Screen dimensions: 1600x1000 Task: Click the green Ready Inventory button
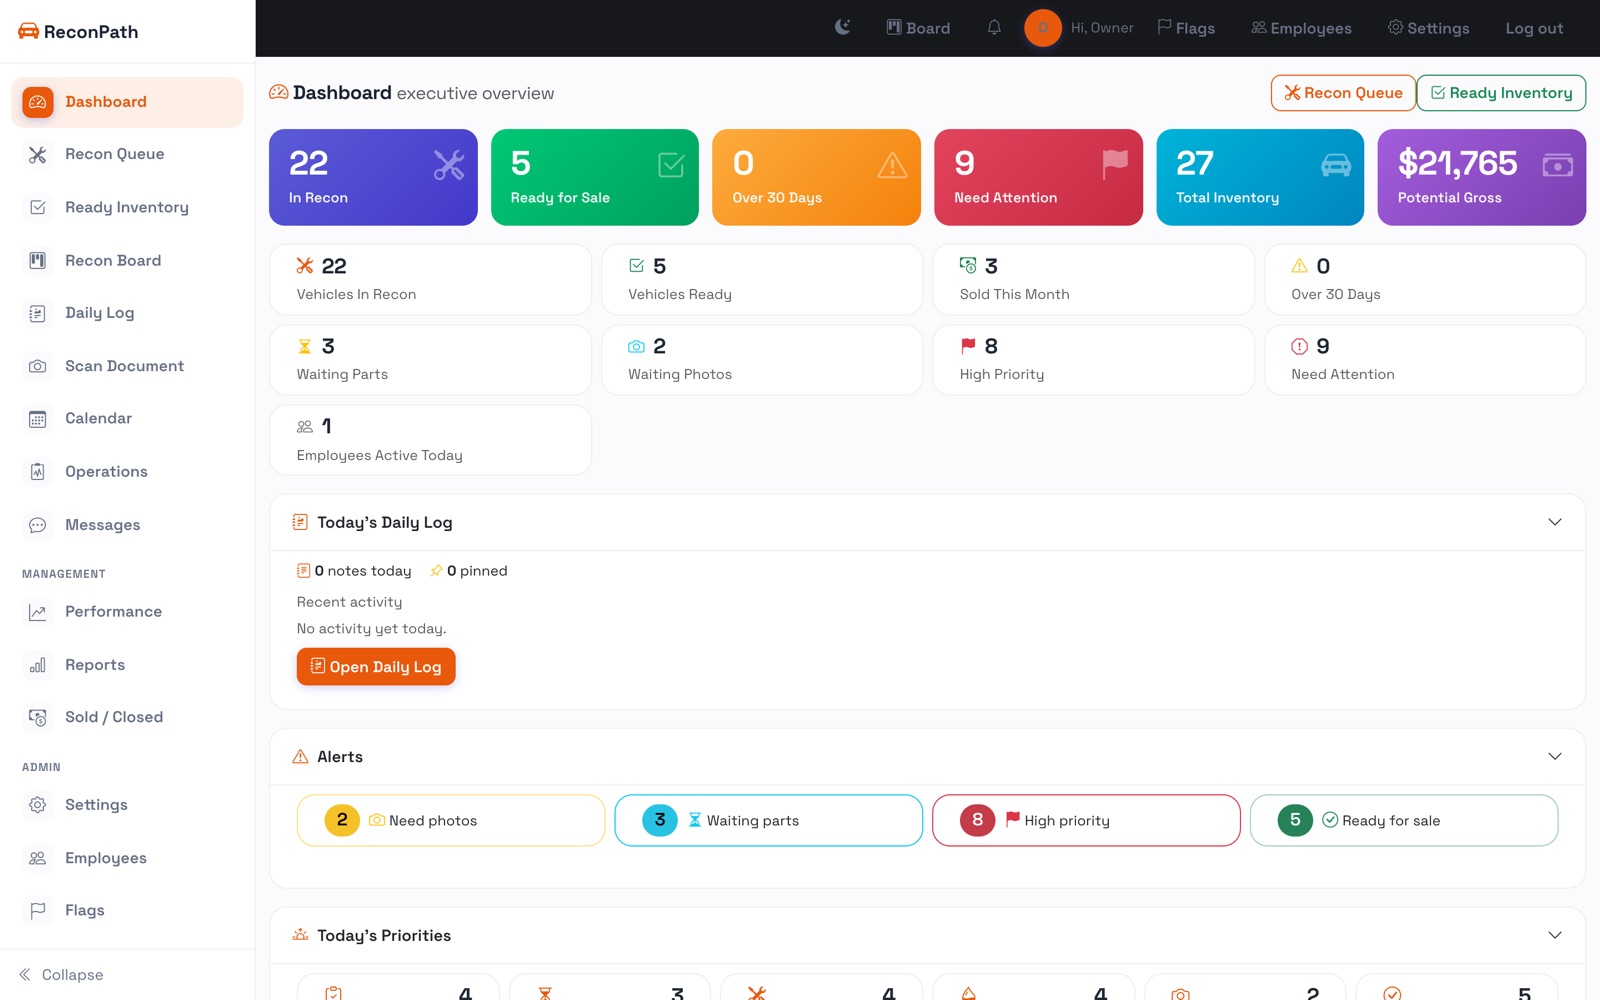1501,93
